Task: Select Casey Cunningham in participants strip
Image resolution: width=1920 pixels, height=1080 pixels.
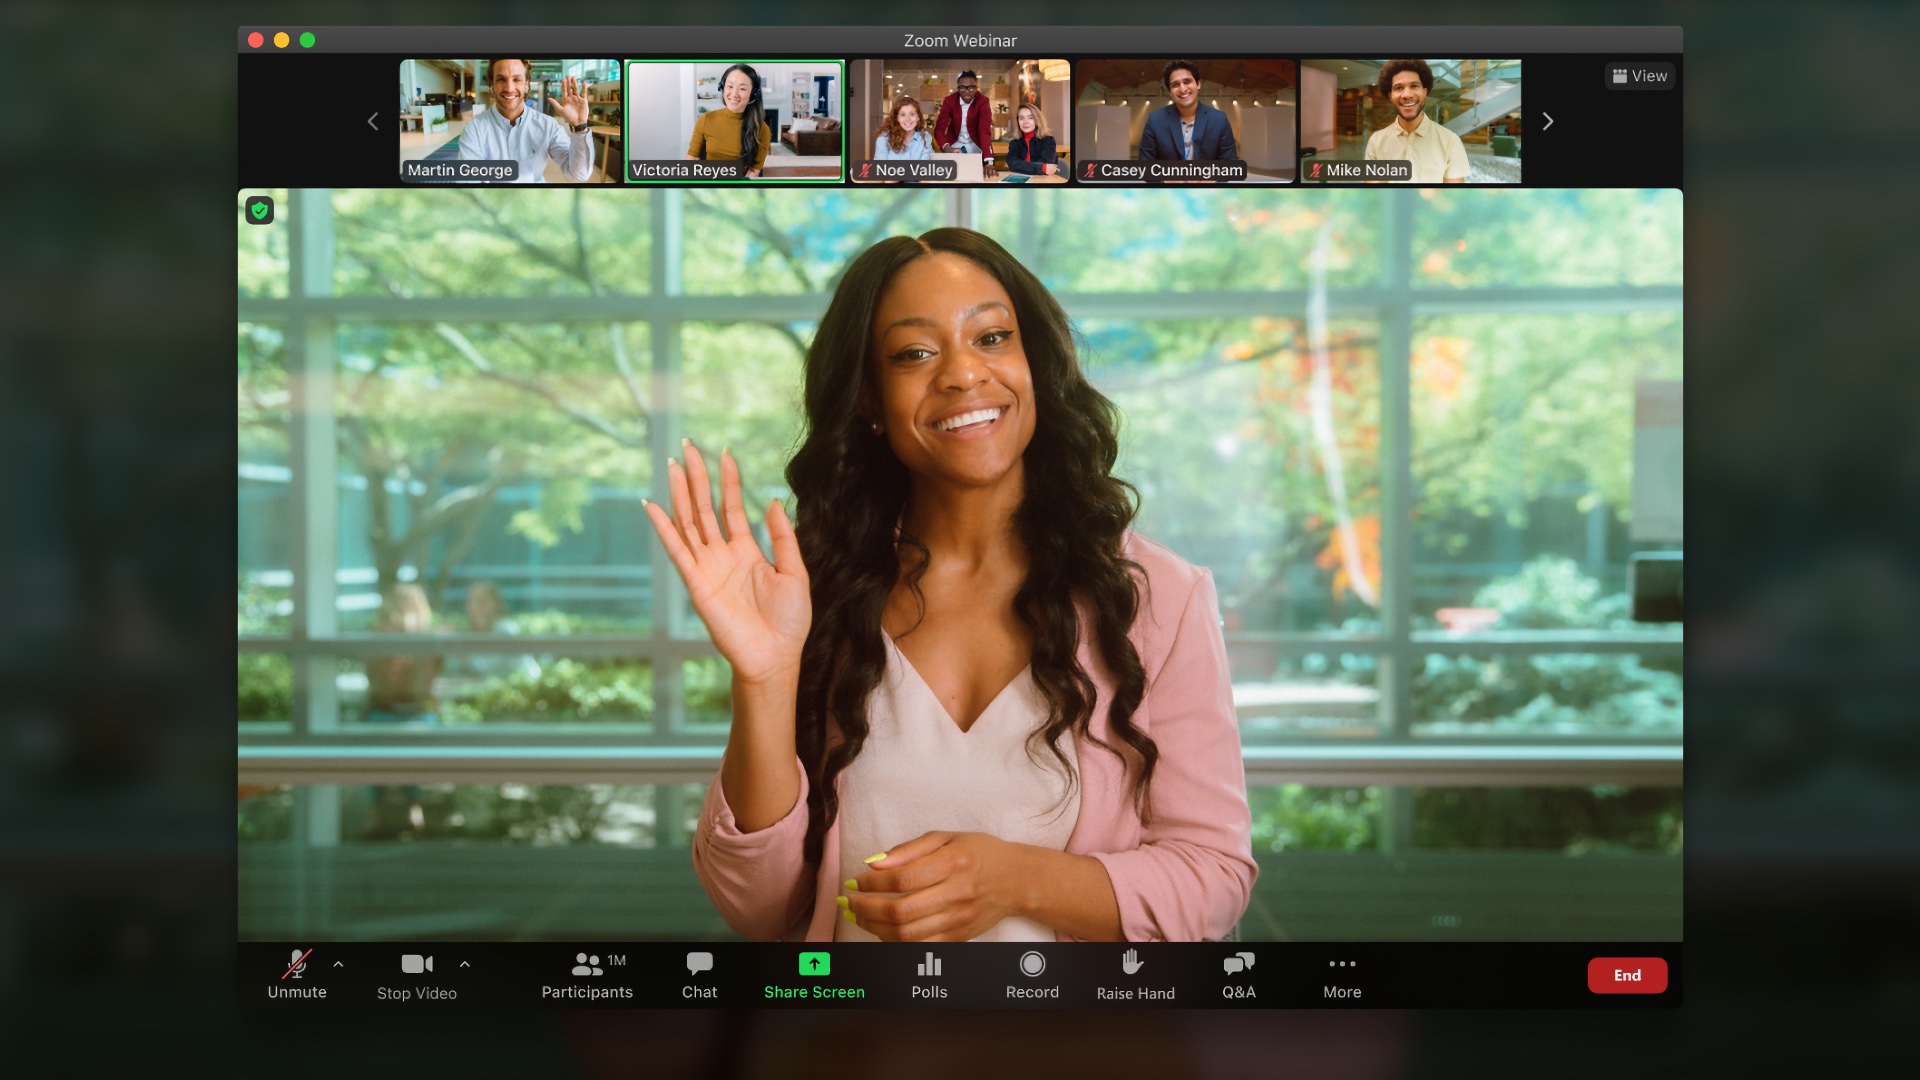Action: pyautogui.click(x=1184, y=121)
